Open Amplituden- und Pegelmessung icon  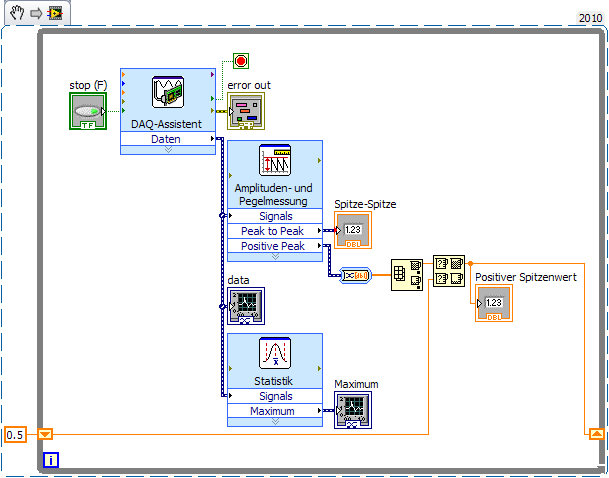pyautogui.click(x=275, y=160)
